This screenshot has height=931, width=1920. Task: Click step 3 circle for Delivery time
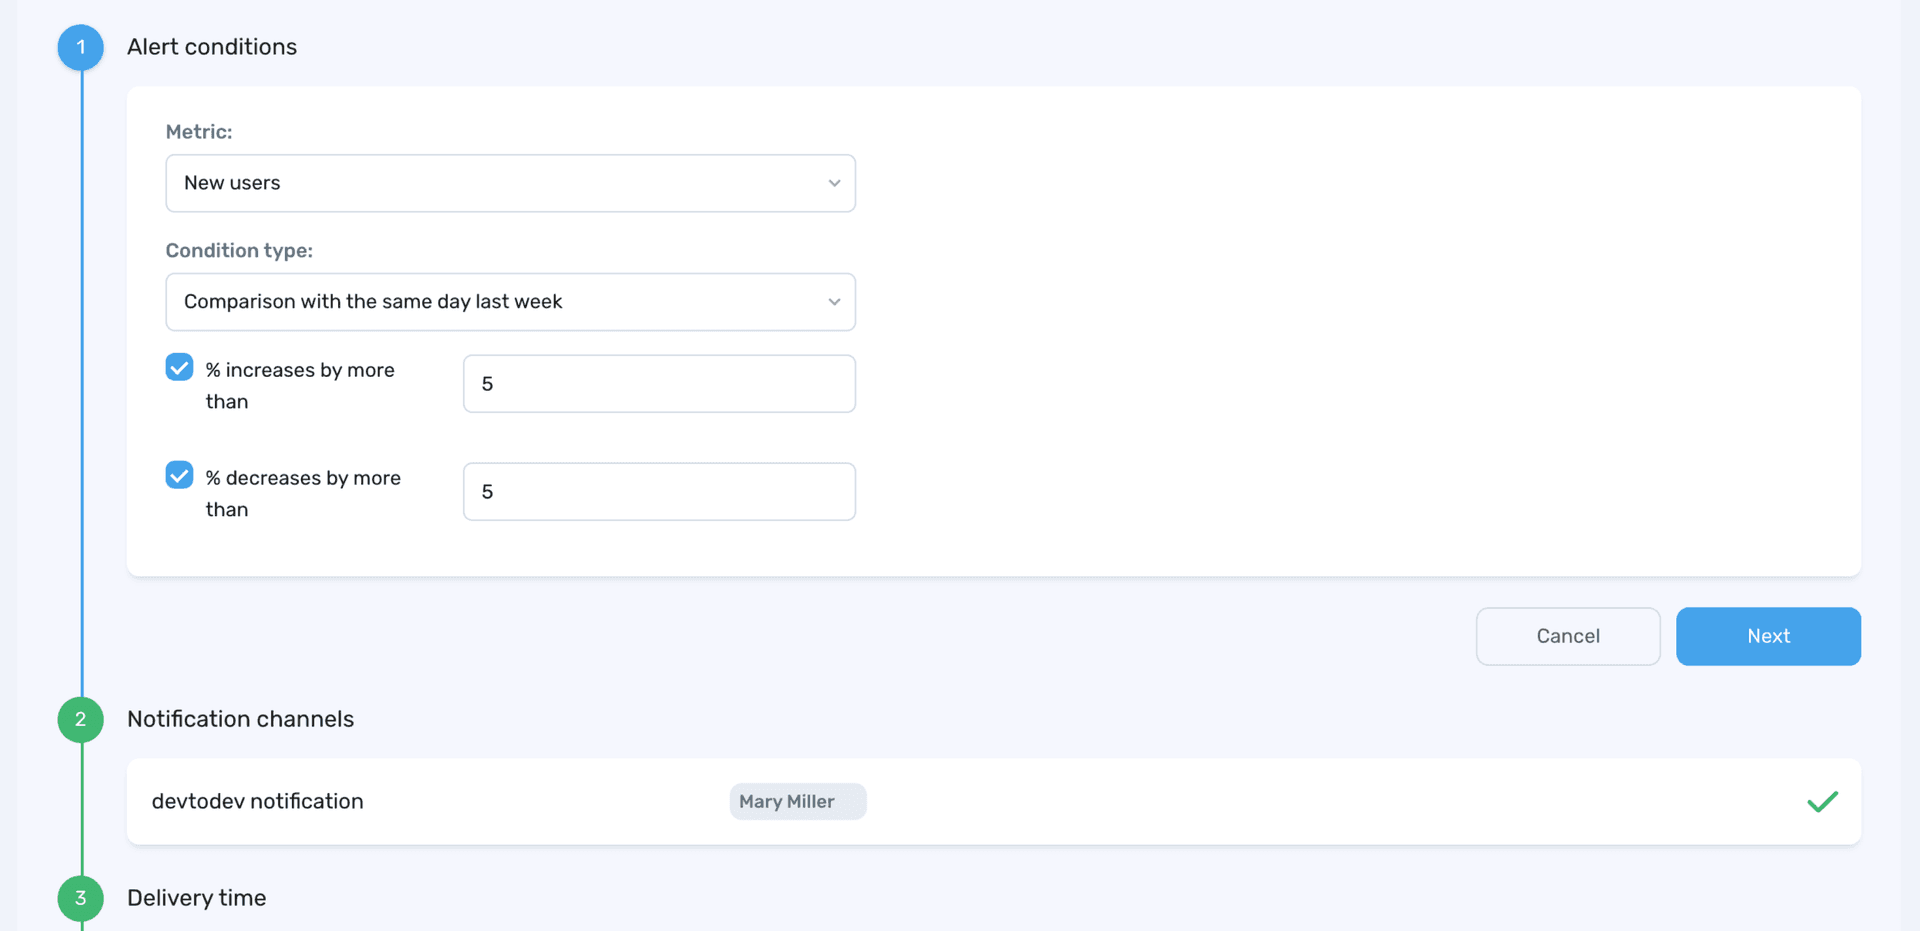80,898
